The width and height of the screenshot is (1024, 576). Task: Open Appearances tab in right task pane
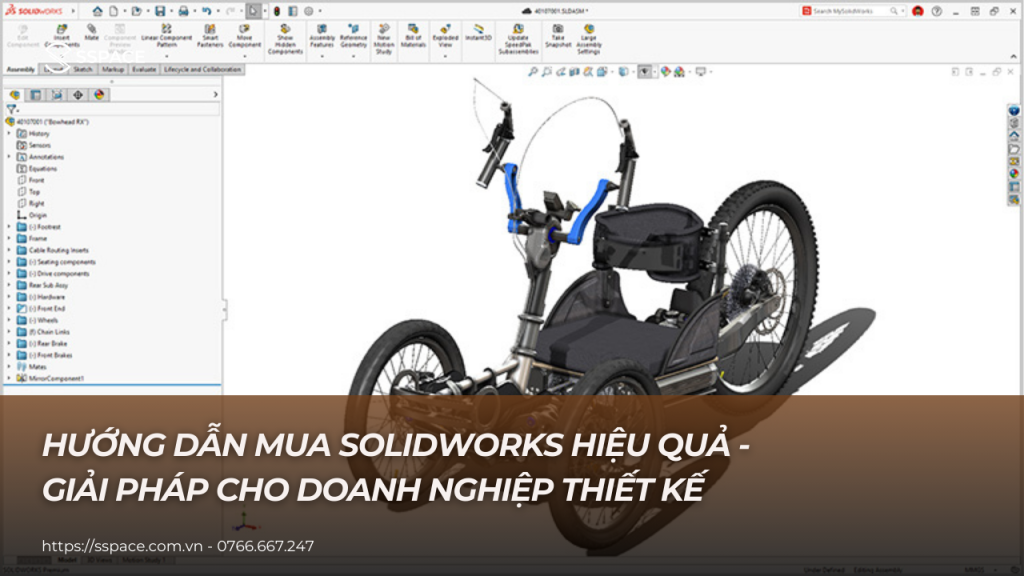(x=1014, y=174)
